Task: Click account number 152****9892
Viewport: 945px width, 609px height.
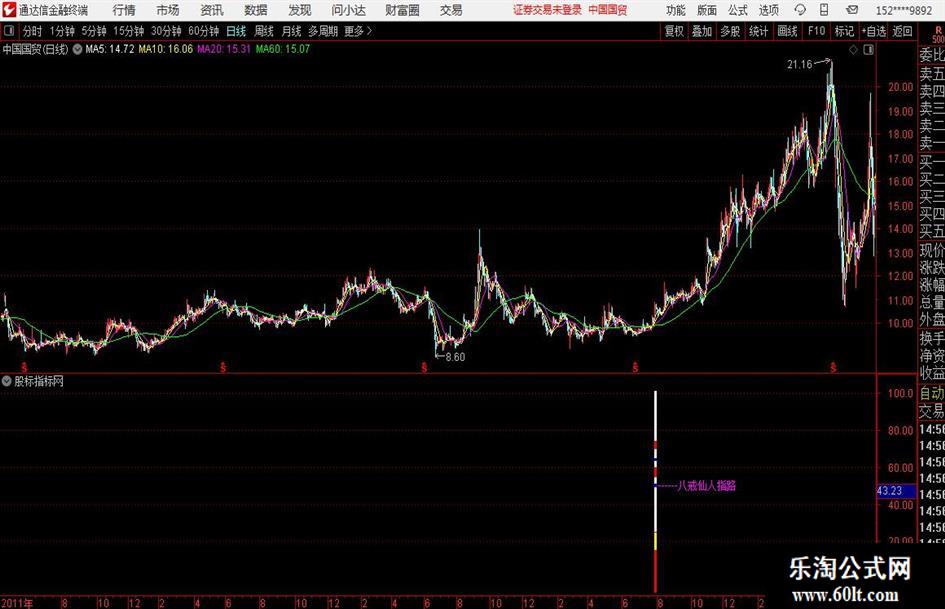Action: coord(903,10)
